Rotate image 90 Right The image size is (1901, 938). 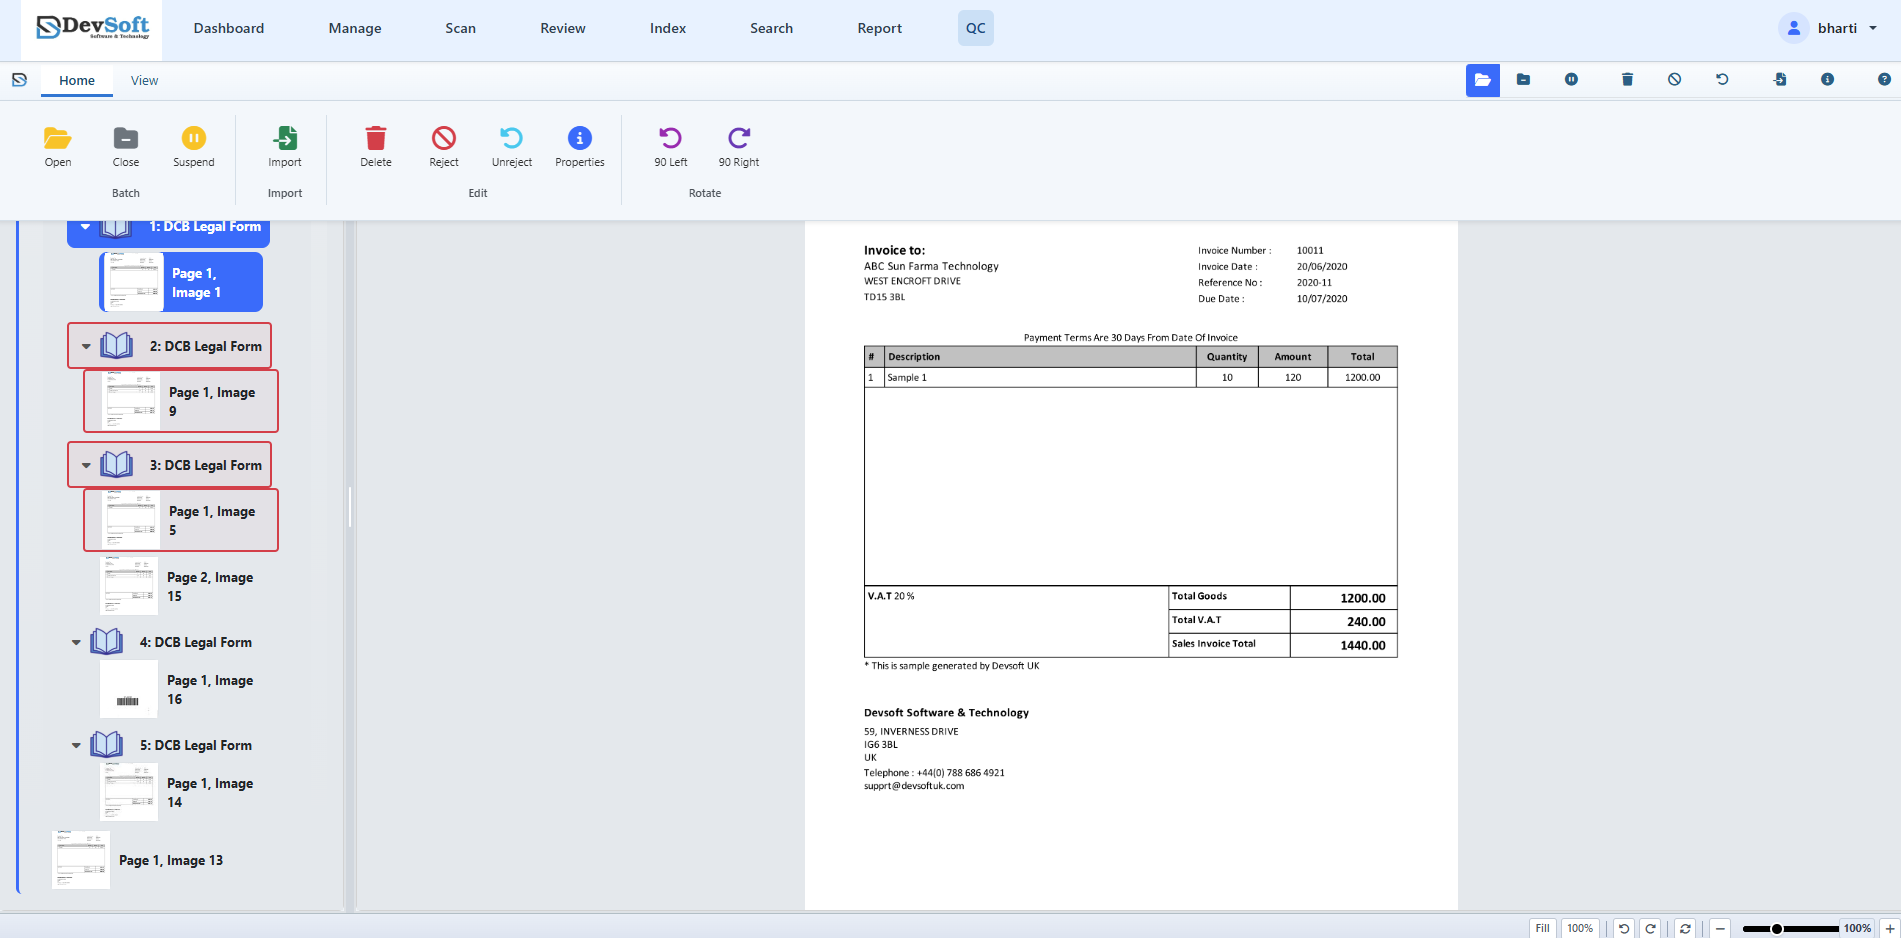739,138
